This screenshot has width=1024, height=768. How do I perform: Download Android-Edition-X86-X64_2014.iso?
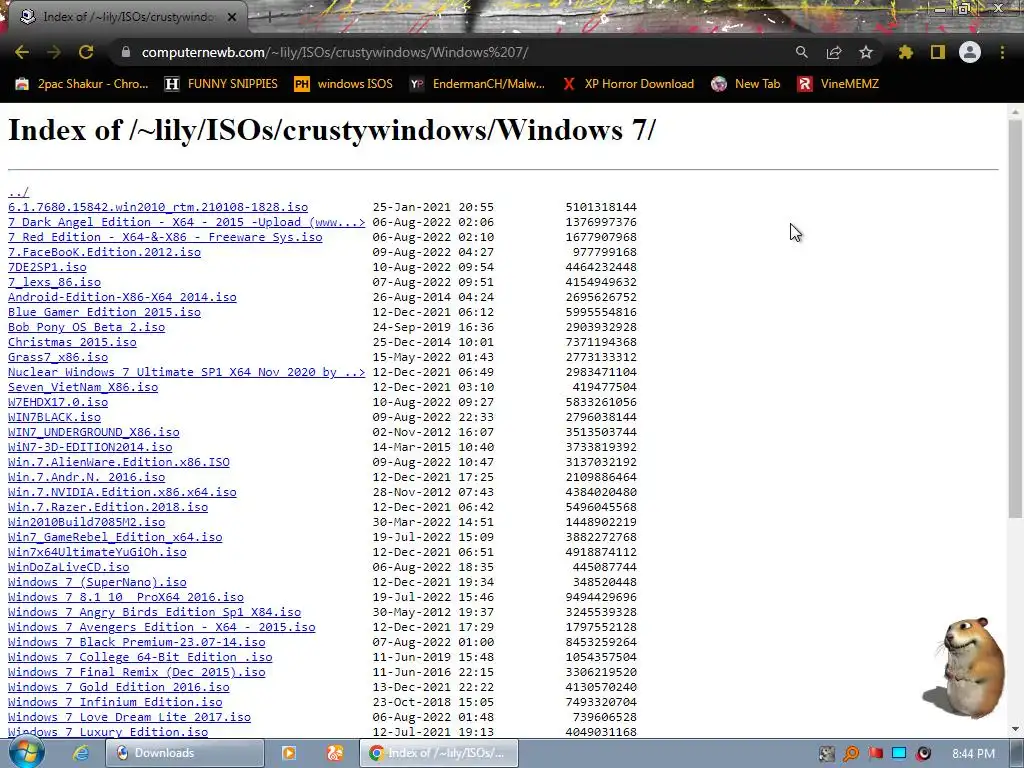pyautogui.click(x=122, y=297)
